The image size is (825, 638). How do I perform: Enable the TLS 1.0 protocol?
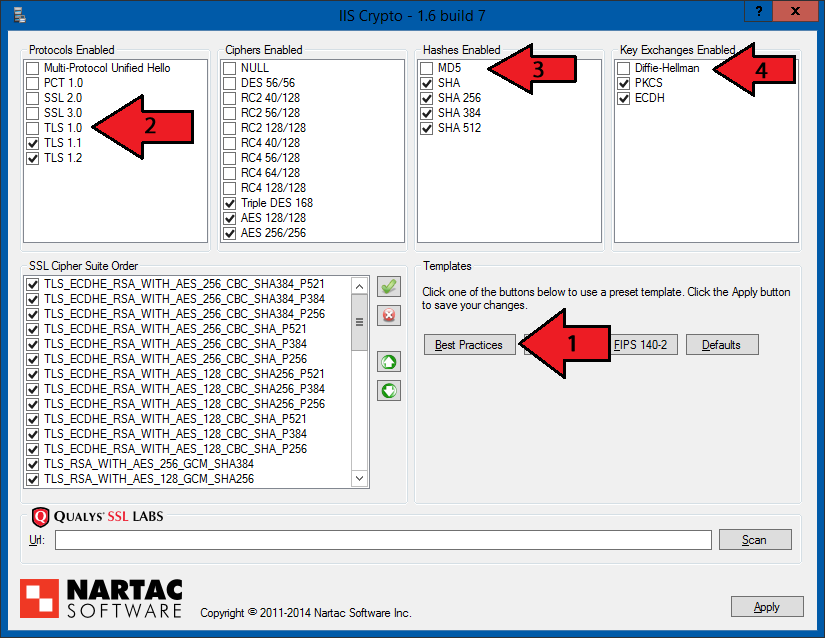[x=33, y=128]
